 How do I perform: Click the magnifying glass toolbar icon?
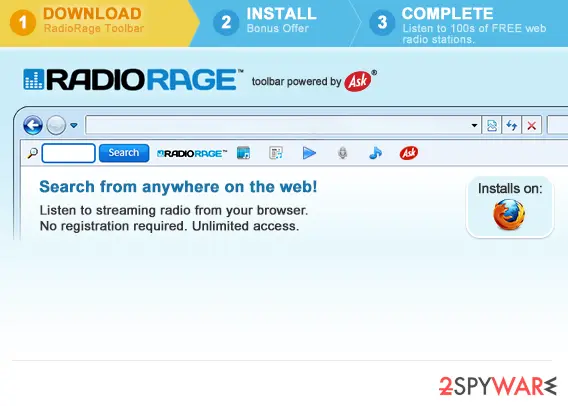coord(32,153)
